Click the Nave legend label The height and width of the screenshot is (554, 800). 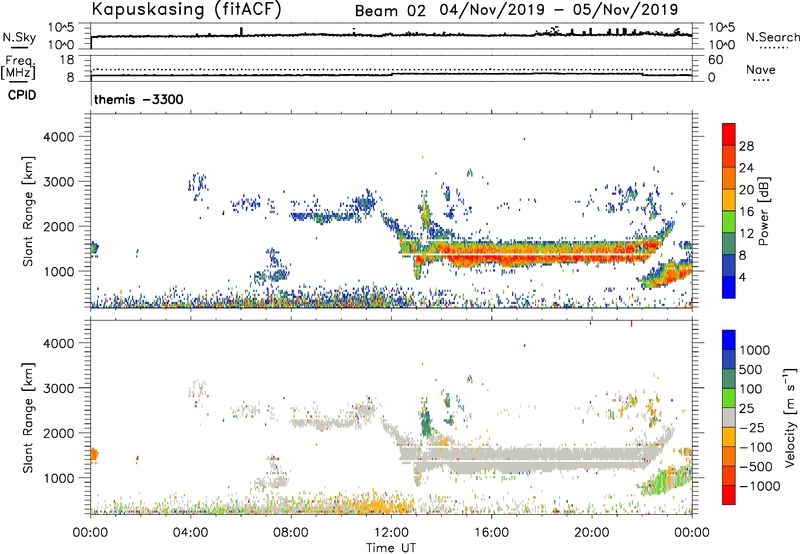[x=761, y=69]
